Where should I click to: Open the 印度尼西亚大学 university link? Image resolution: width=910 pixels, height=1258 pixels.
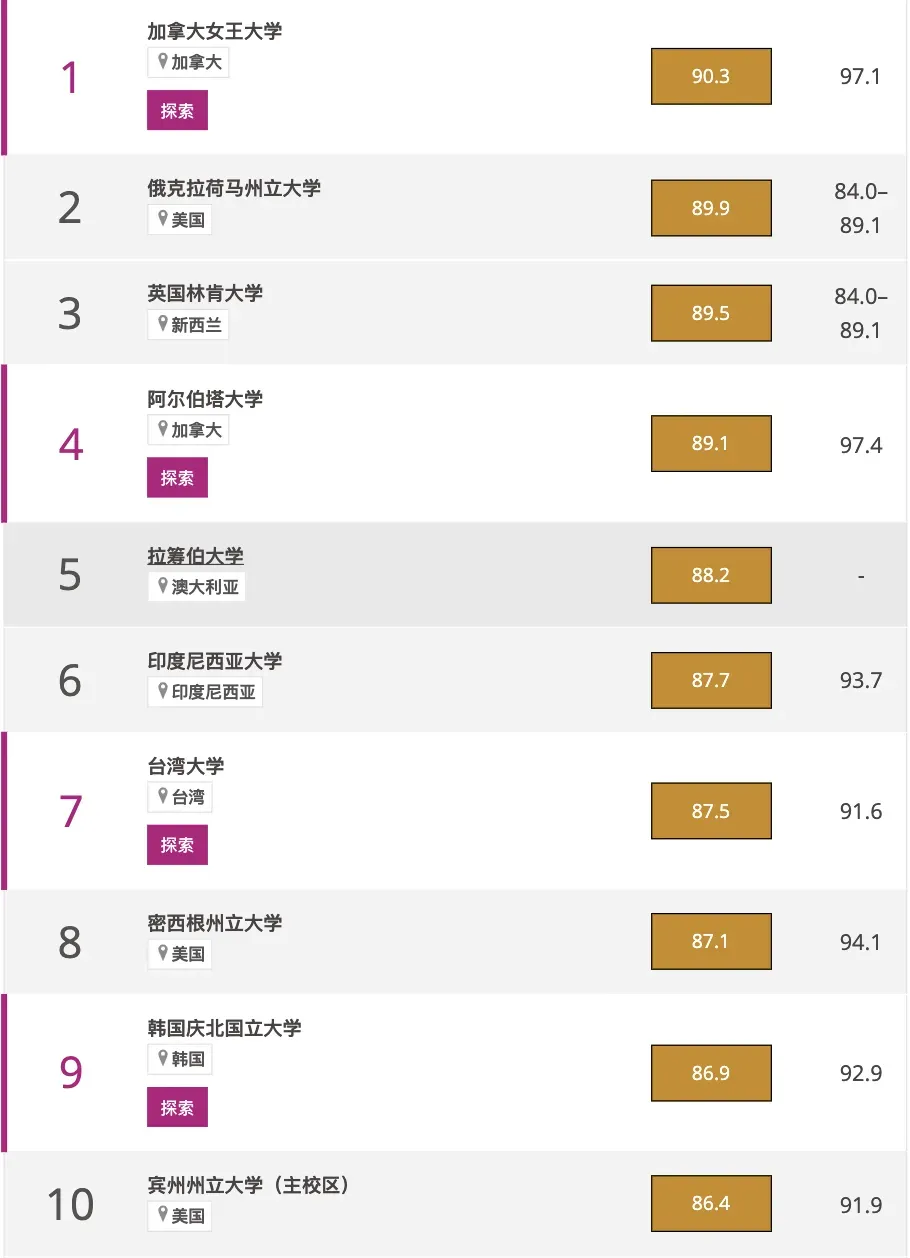pyautogui.click(x=214, y=661)
